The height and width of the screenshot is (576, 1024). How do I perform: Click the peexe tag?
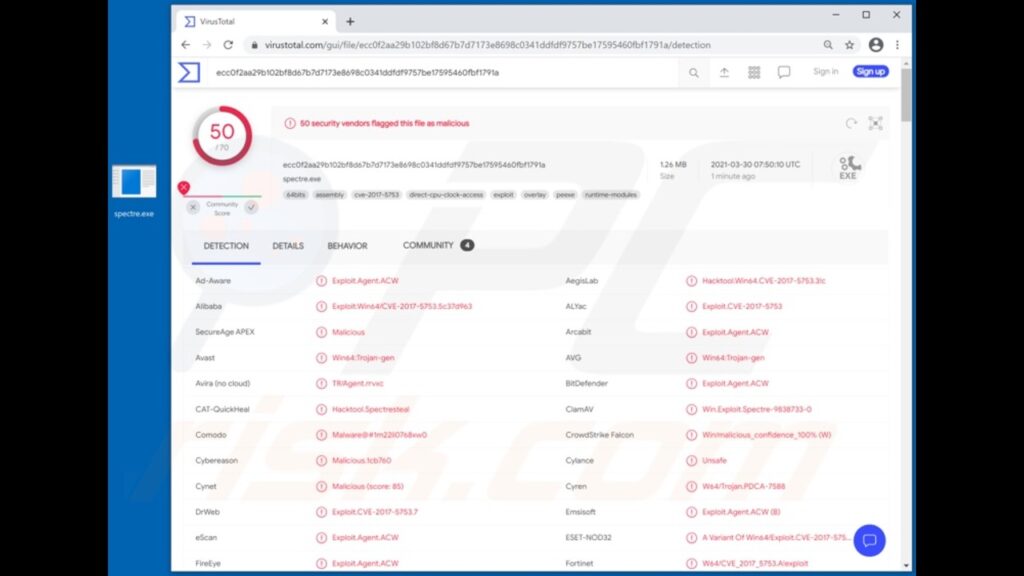coord(565,195)
